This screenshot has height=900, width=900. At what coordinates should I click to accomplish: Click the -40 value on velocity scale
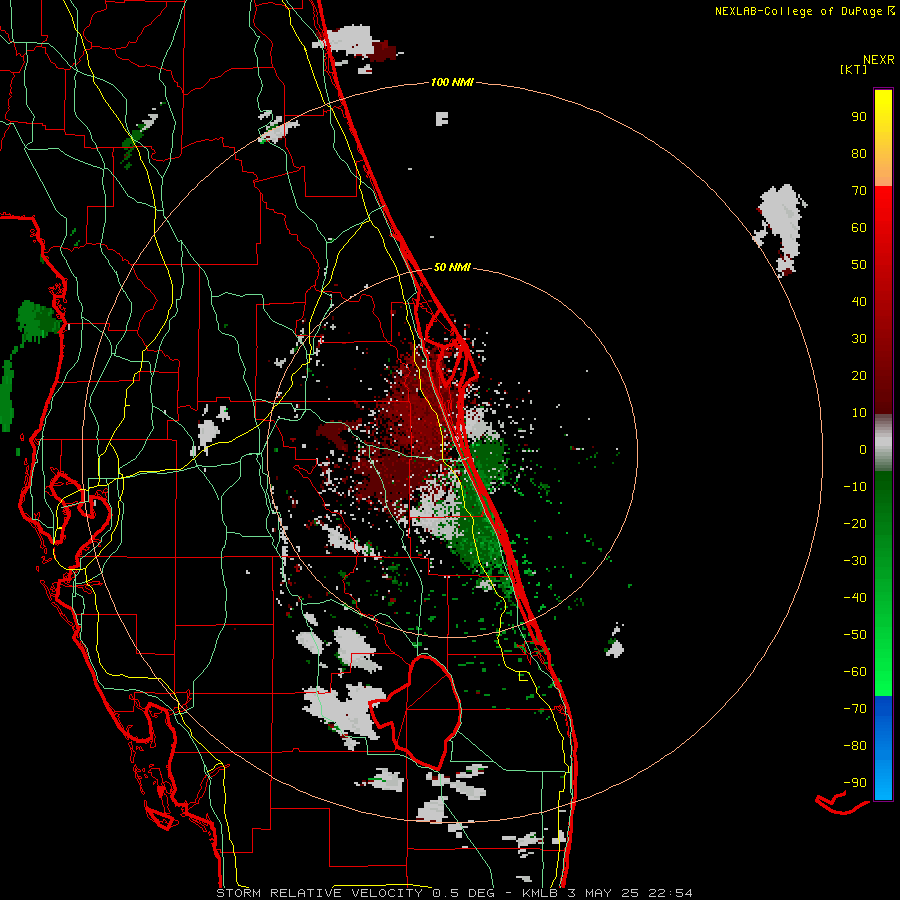(x=855, y=598)
